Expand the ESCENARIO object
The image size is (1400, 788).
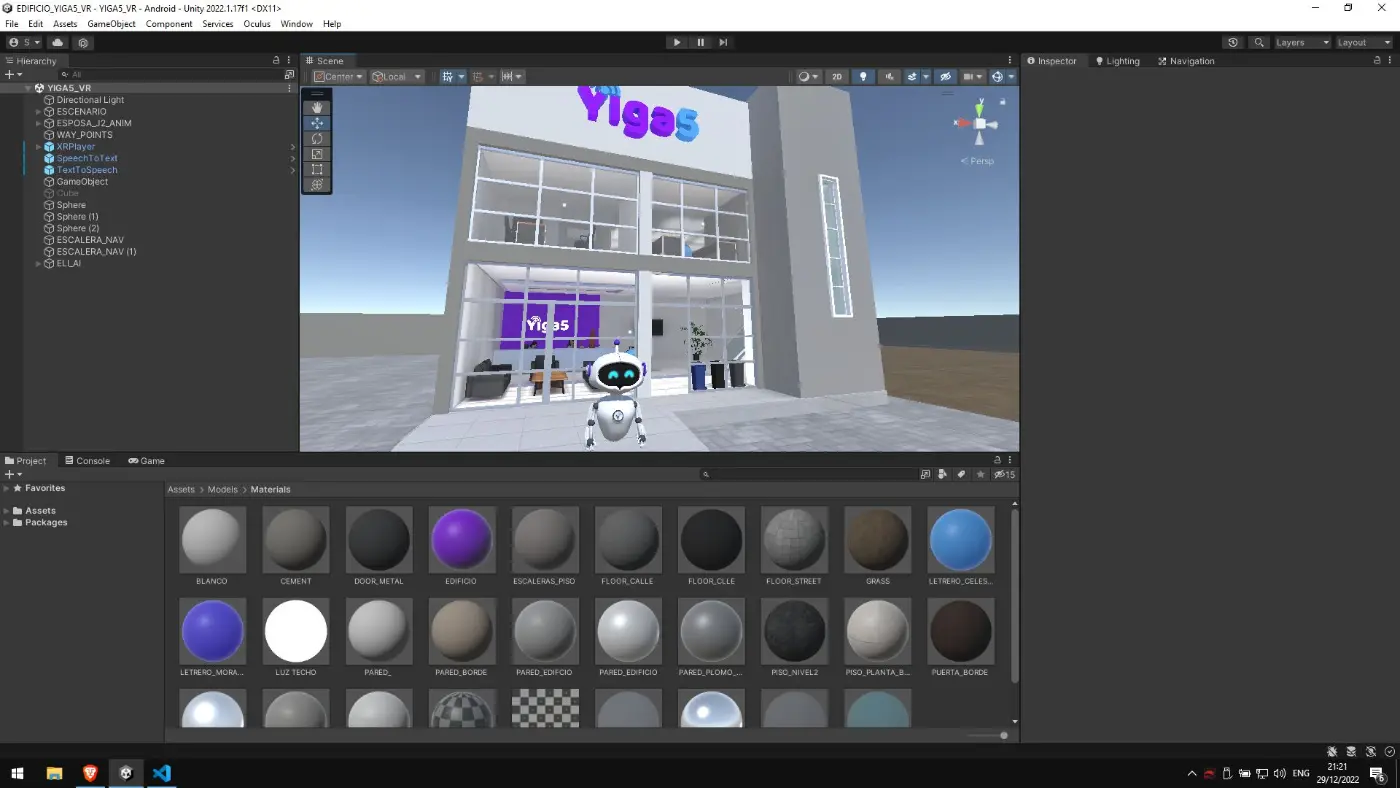[x=39, y=112]
